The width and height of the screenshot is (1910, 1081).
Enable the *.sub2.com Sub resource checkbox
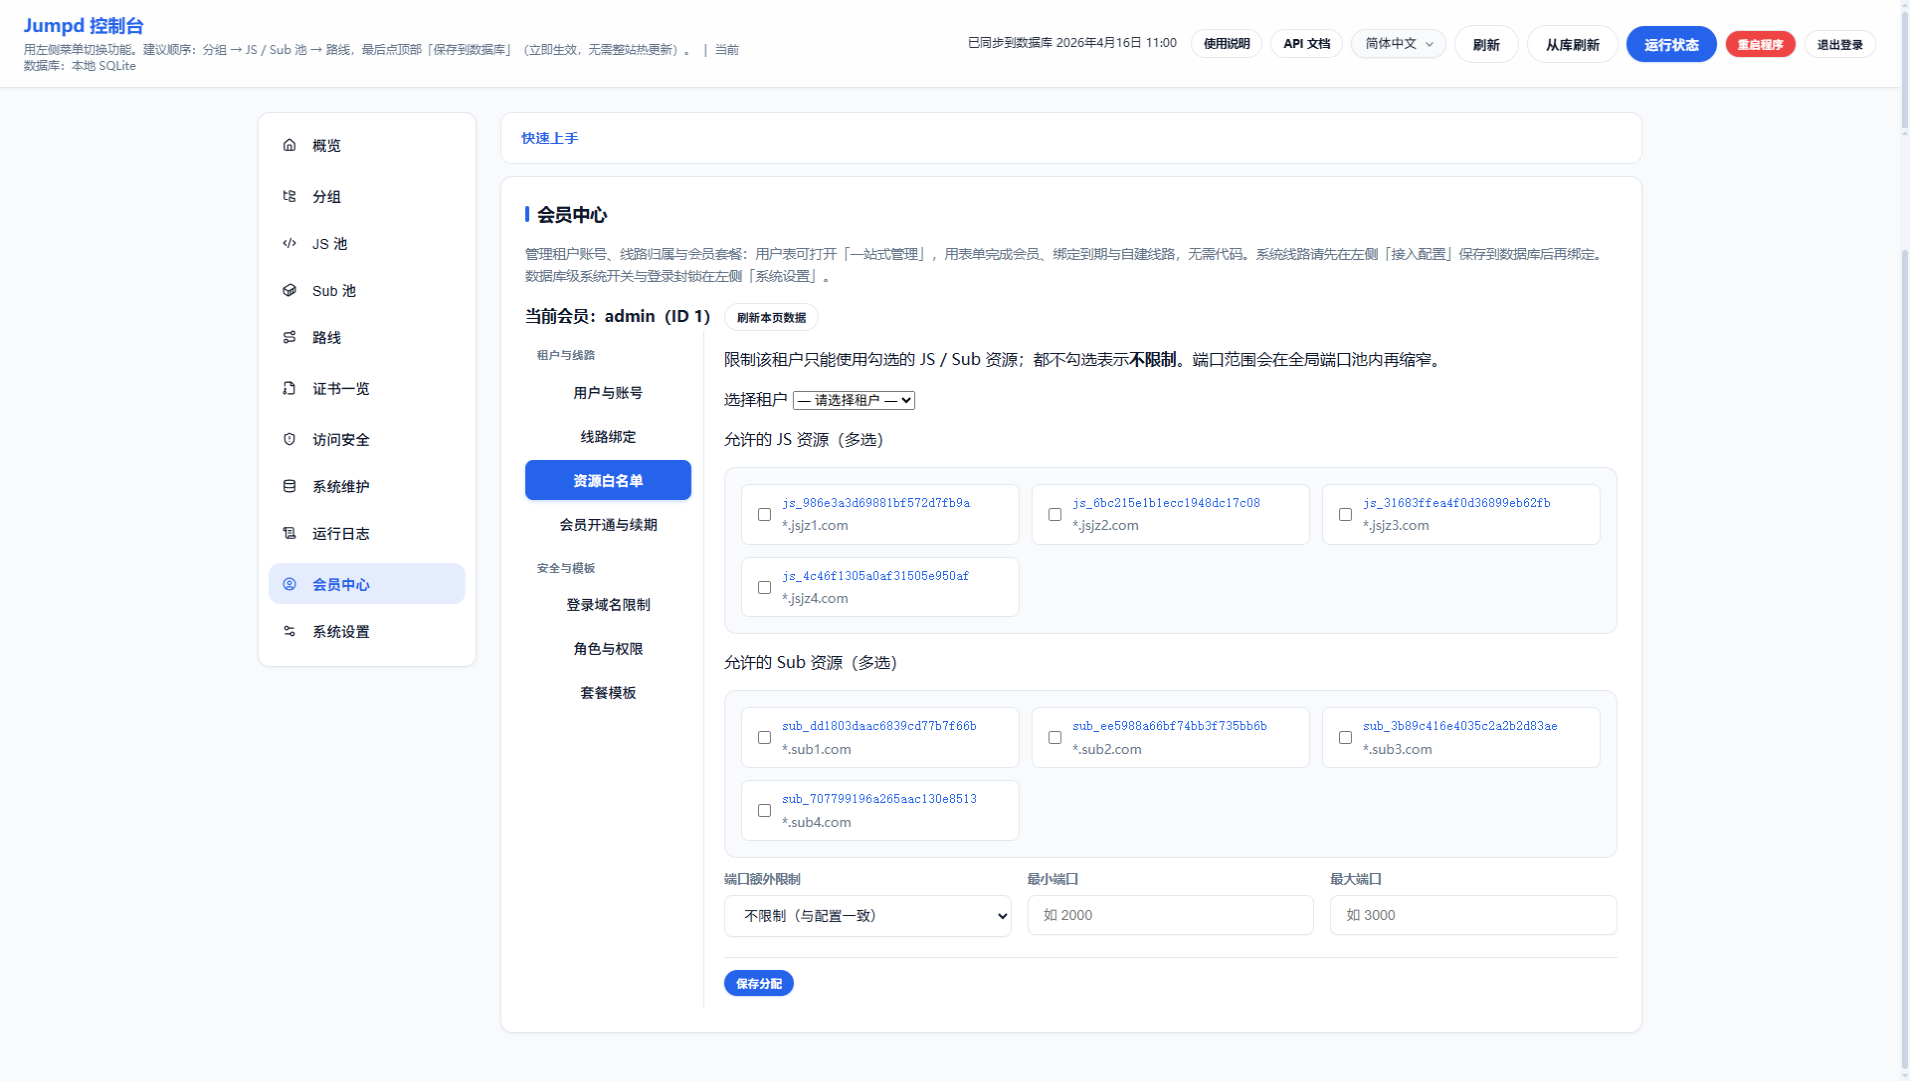pyautogui.click(x=1054, y=737)
